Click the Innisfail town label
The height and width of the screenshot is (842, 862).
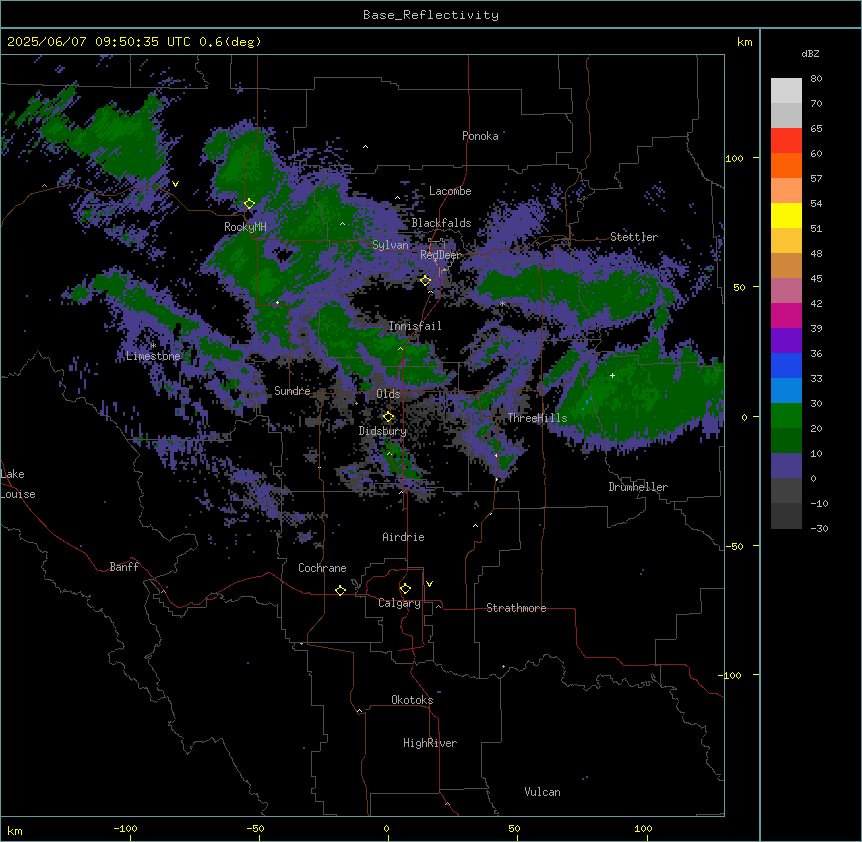(x=415, y=326)
